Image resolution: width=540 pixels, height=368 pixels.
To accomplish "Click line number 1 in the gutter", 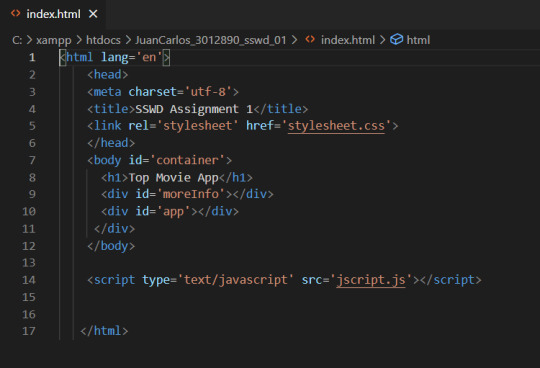I will tap(32, 57).
